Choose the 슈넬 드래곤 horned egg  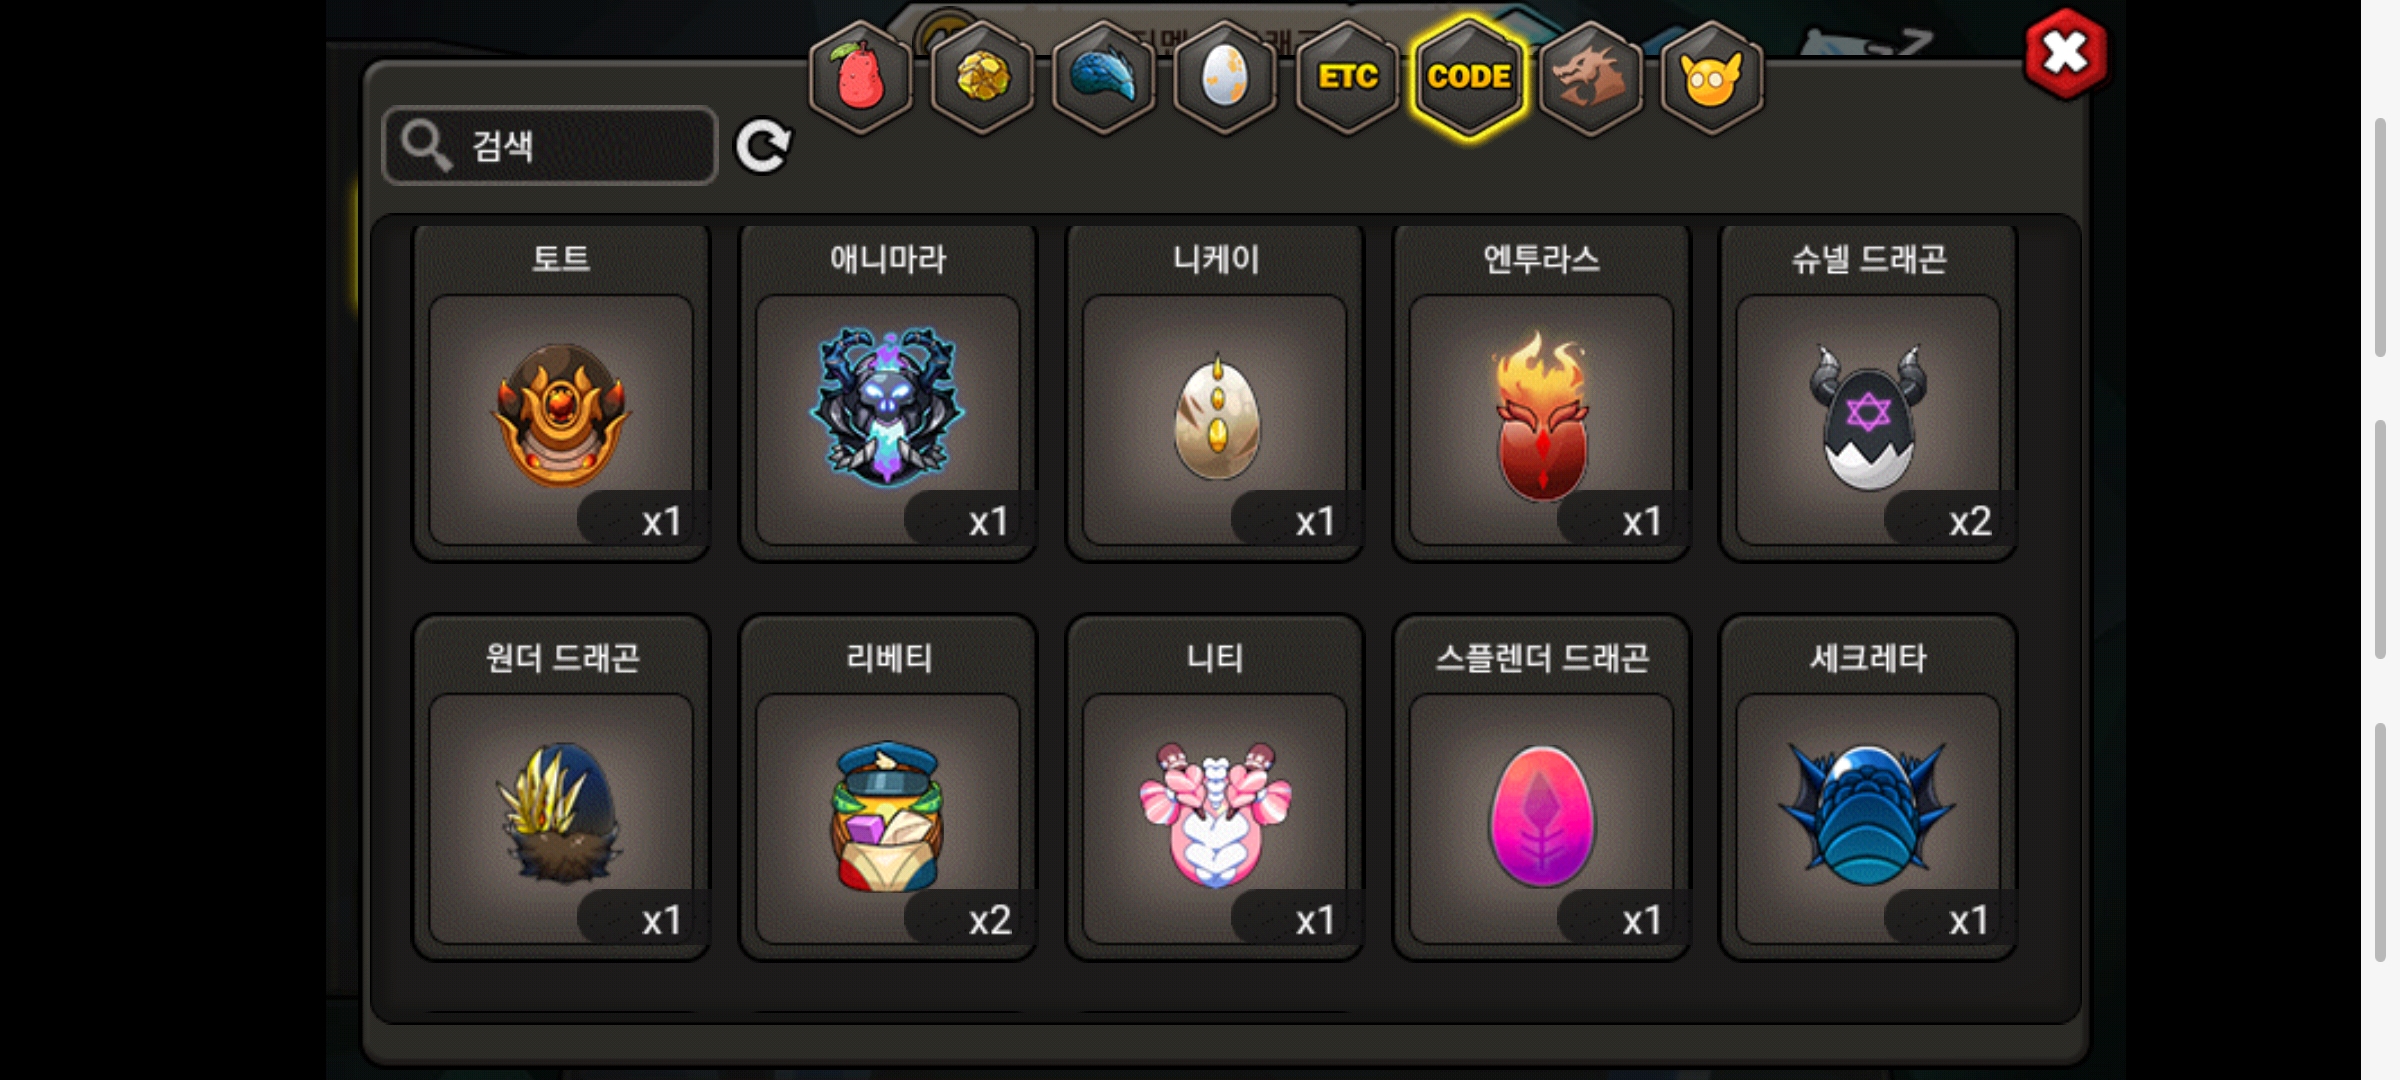click(x=1868, y=392)
